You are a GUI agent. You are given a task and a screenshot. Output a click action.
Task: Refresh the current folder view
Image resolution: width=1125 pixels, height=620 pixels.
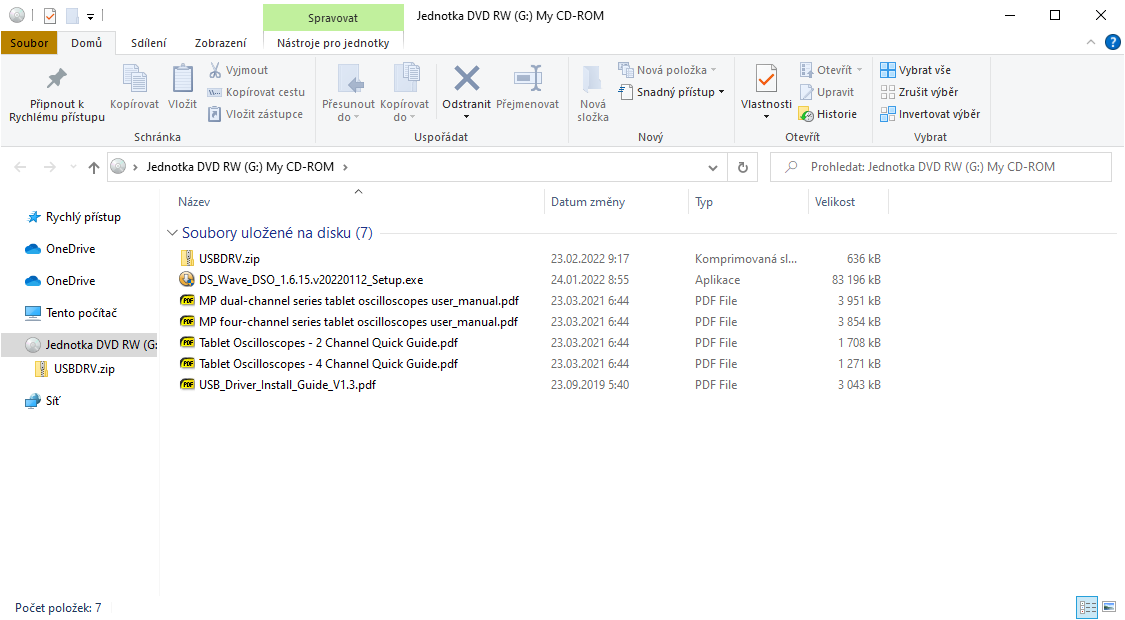742,168
